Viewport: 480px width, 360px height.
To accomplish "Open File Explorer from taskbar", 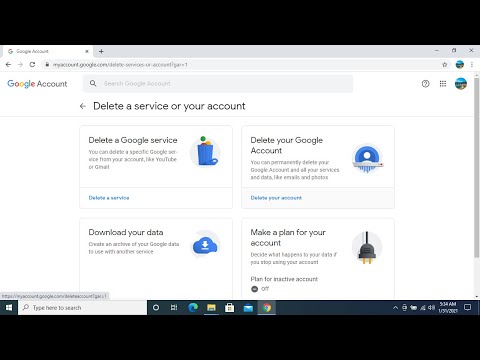I will pos(211,307).
